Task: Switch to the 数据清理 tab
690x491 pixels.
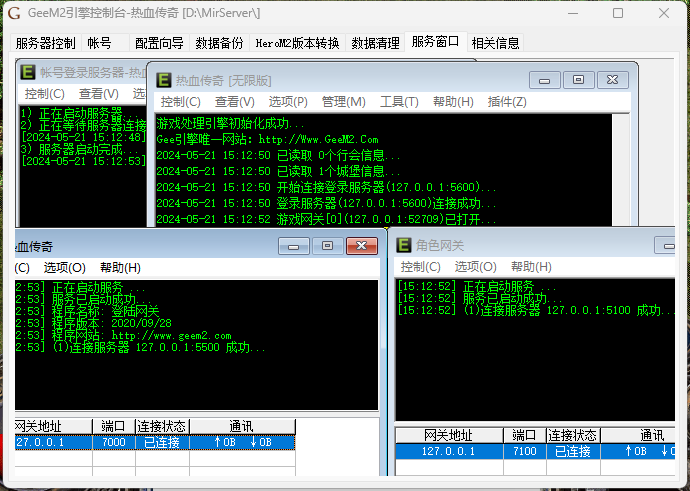Action: click(375, 43)
